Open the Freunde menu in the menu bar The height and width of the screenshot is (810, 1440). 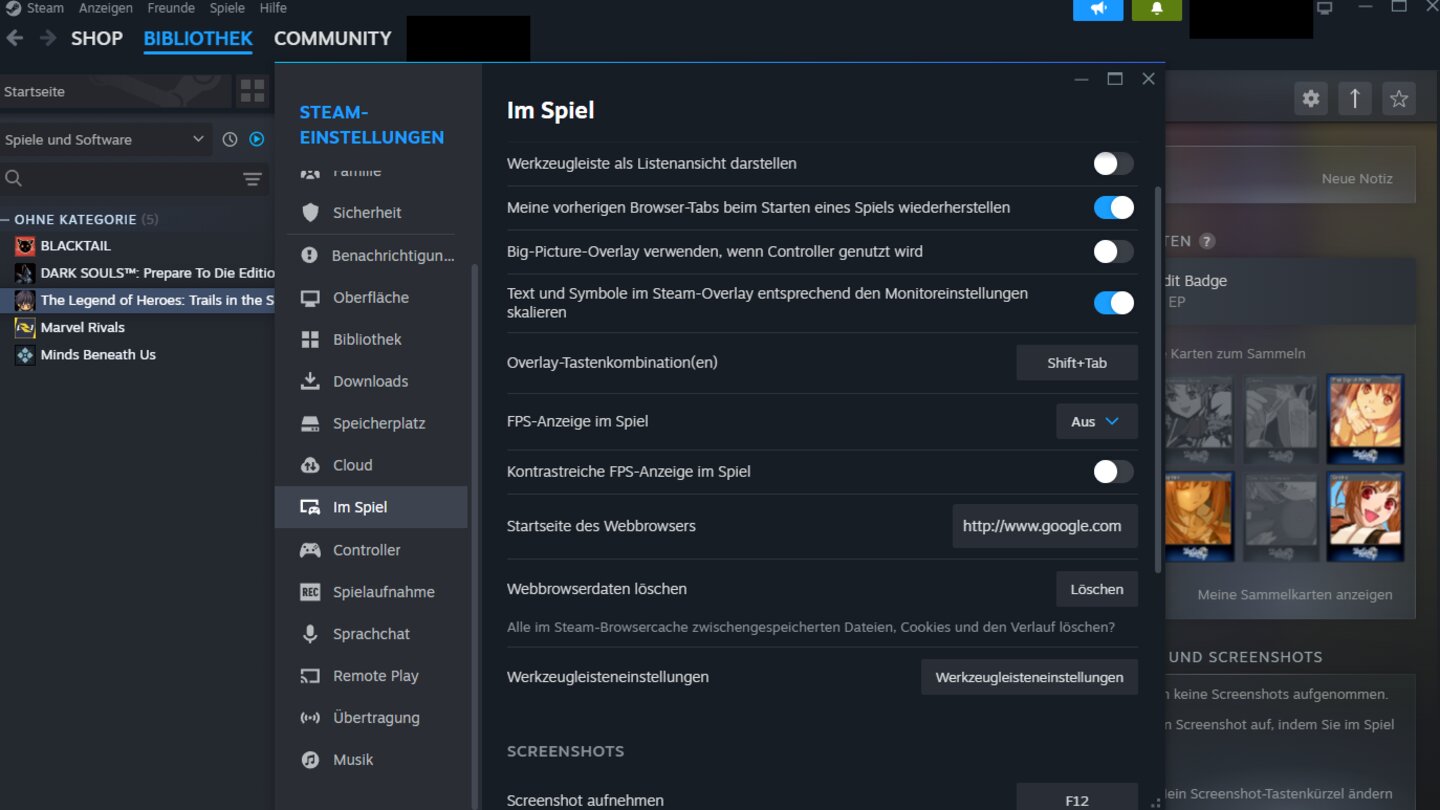pos(170,8)
